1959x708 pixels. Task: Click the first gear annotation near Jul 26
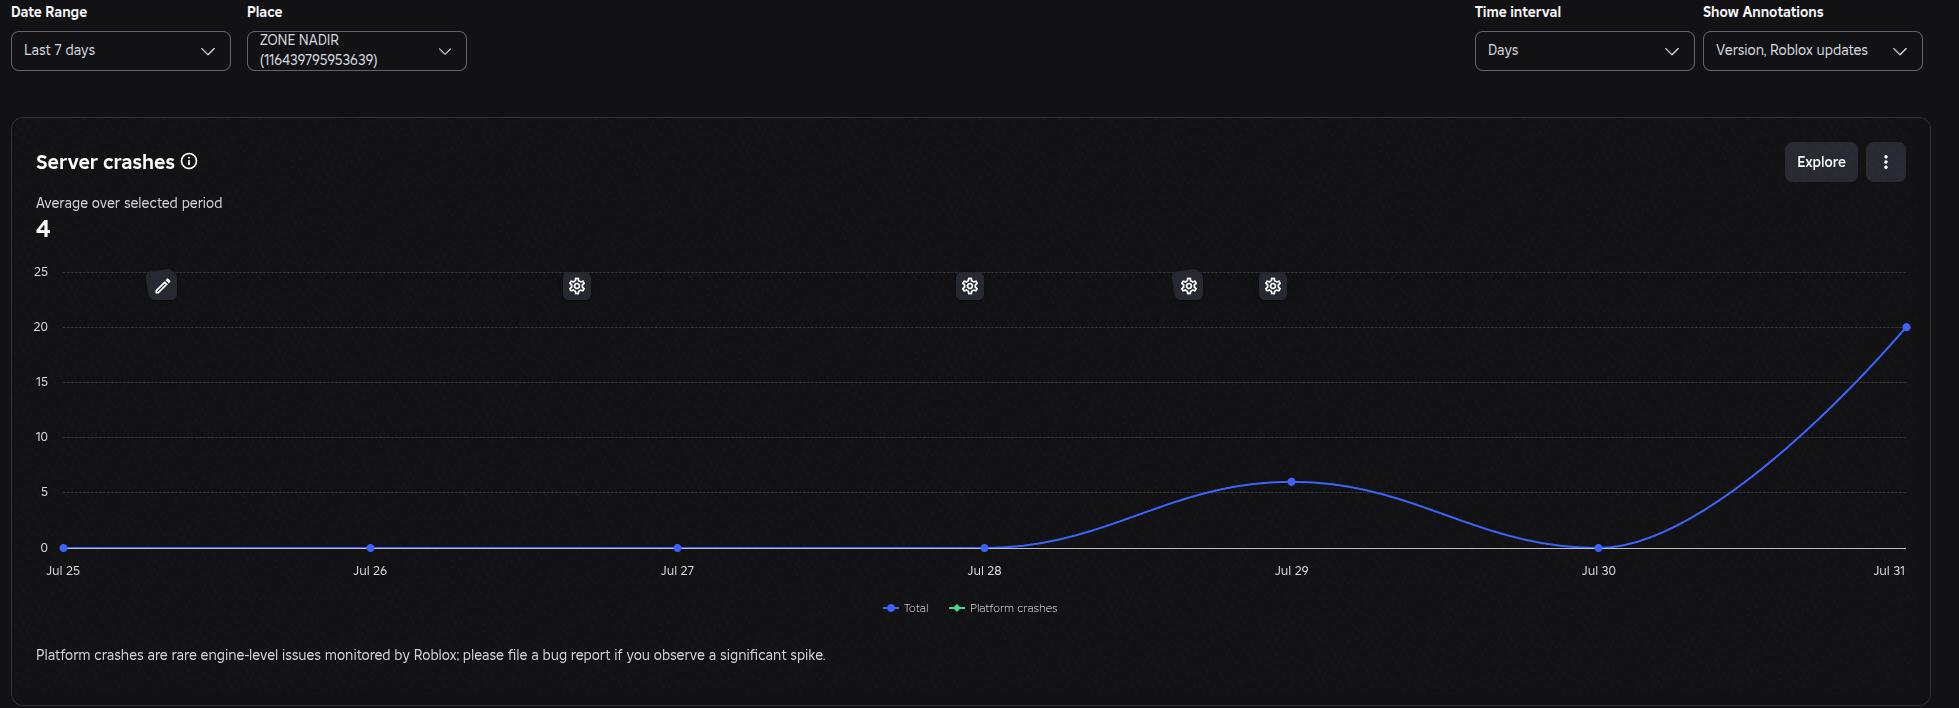[x=577, y=286]
